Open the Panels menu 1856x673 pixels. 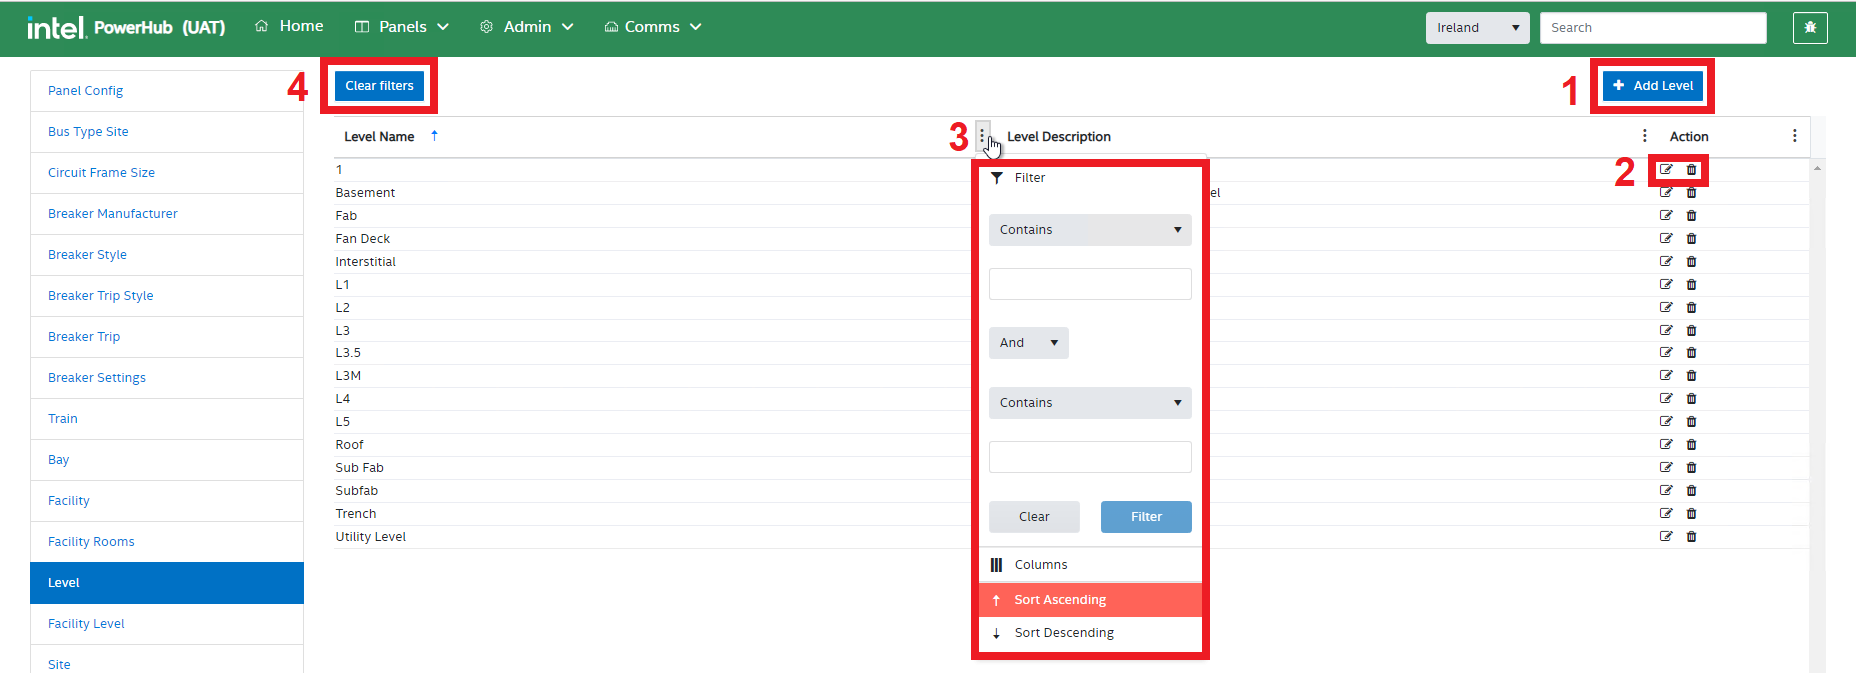pos(402,27)
